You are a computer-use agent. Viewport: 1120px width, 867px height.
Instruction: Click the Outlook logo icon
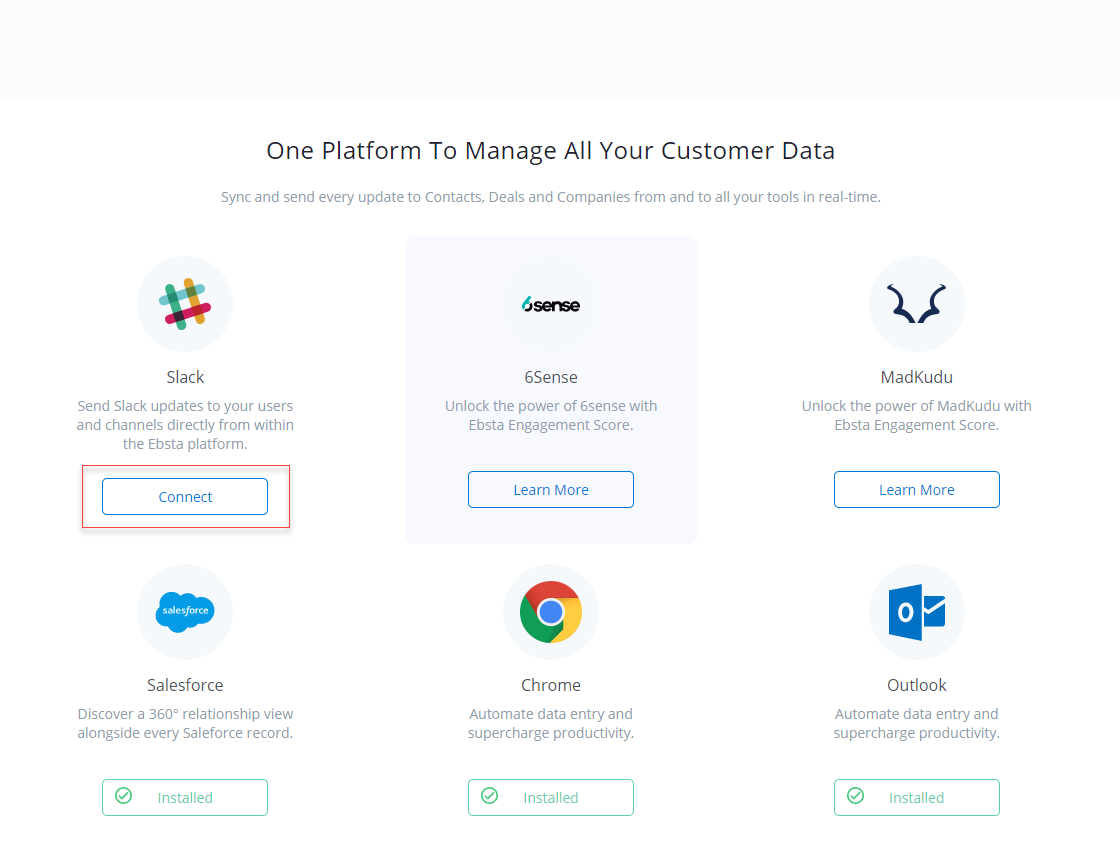[917, 611]
